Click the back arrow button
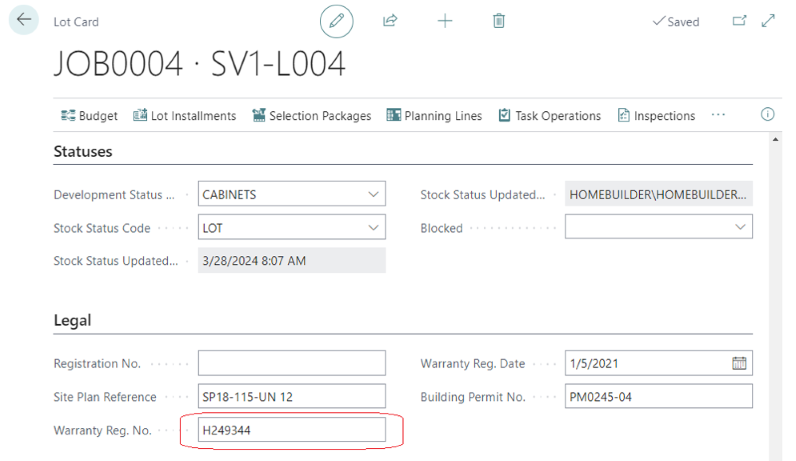 click(x=24, y=20)
